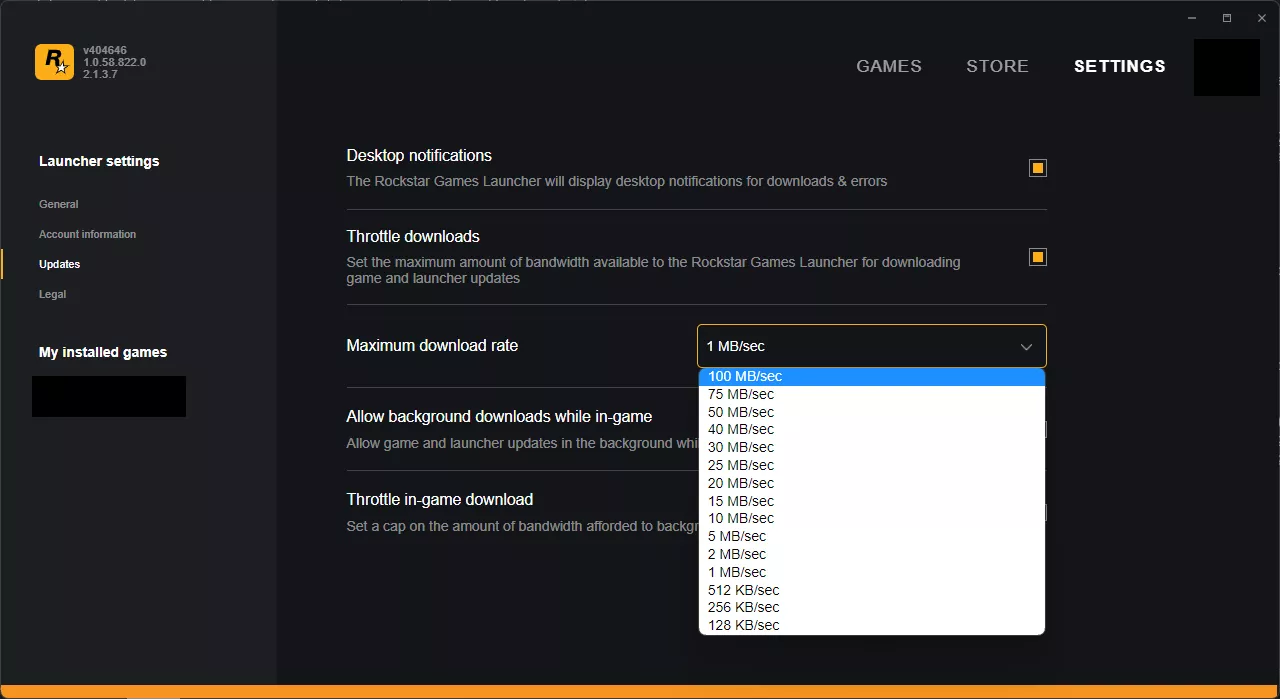The image size is (1280, 699).
Task: Click the SETTINGS tab
Action: click(x=1119, y=66)
